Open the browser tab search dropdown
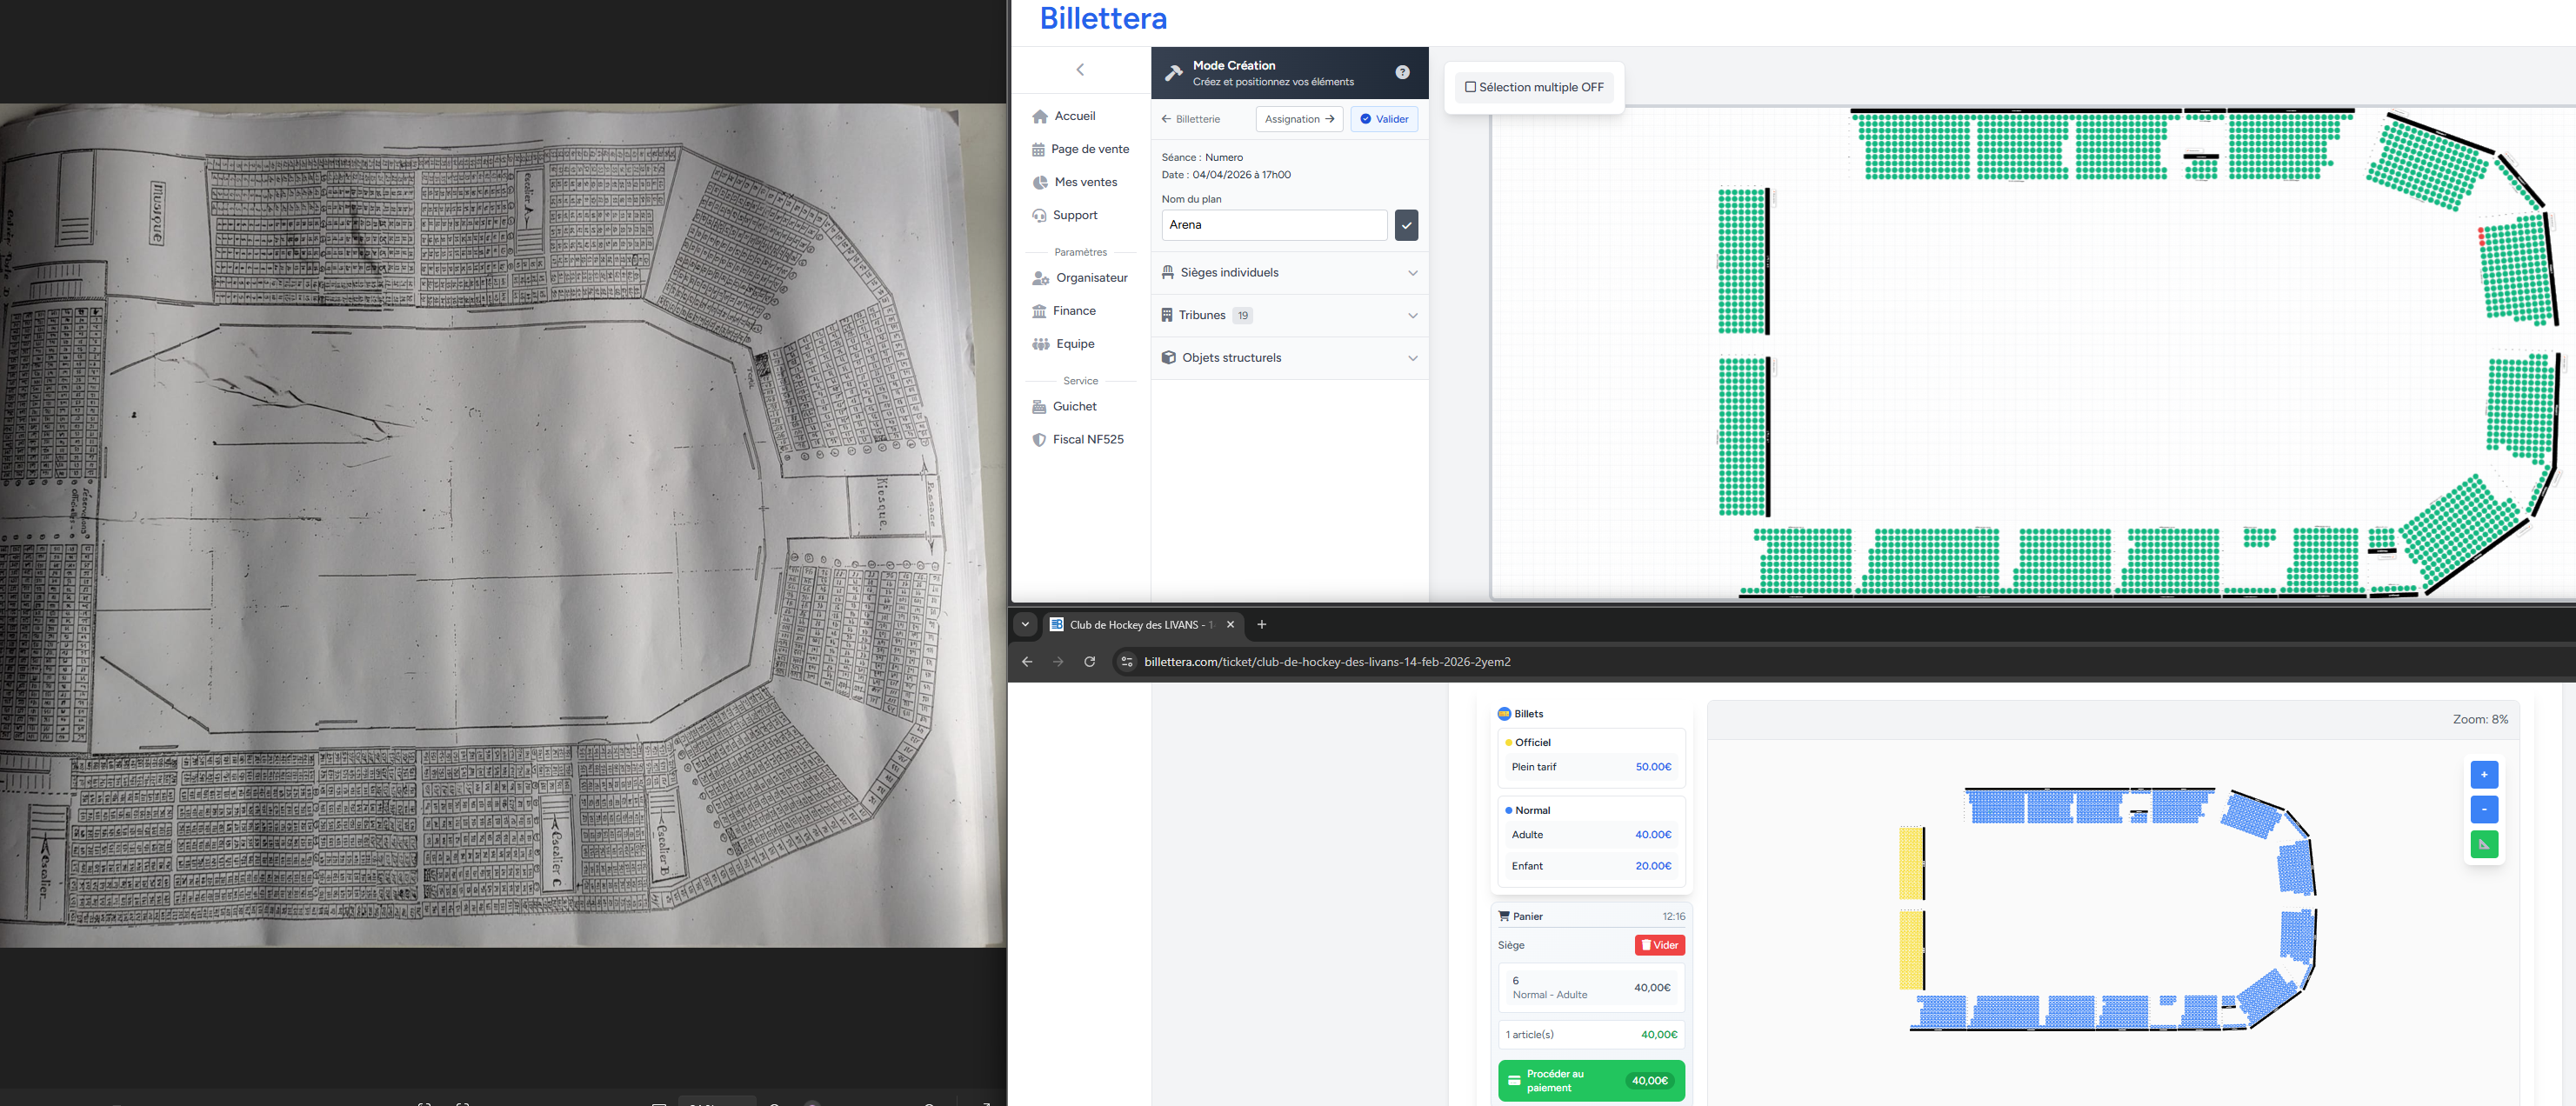The height and width of the screenshot is (1106, 2576). 1025,625
